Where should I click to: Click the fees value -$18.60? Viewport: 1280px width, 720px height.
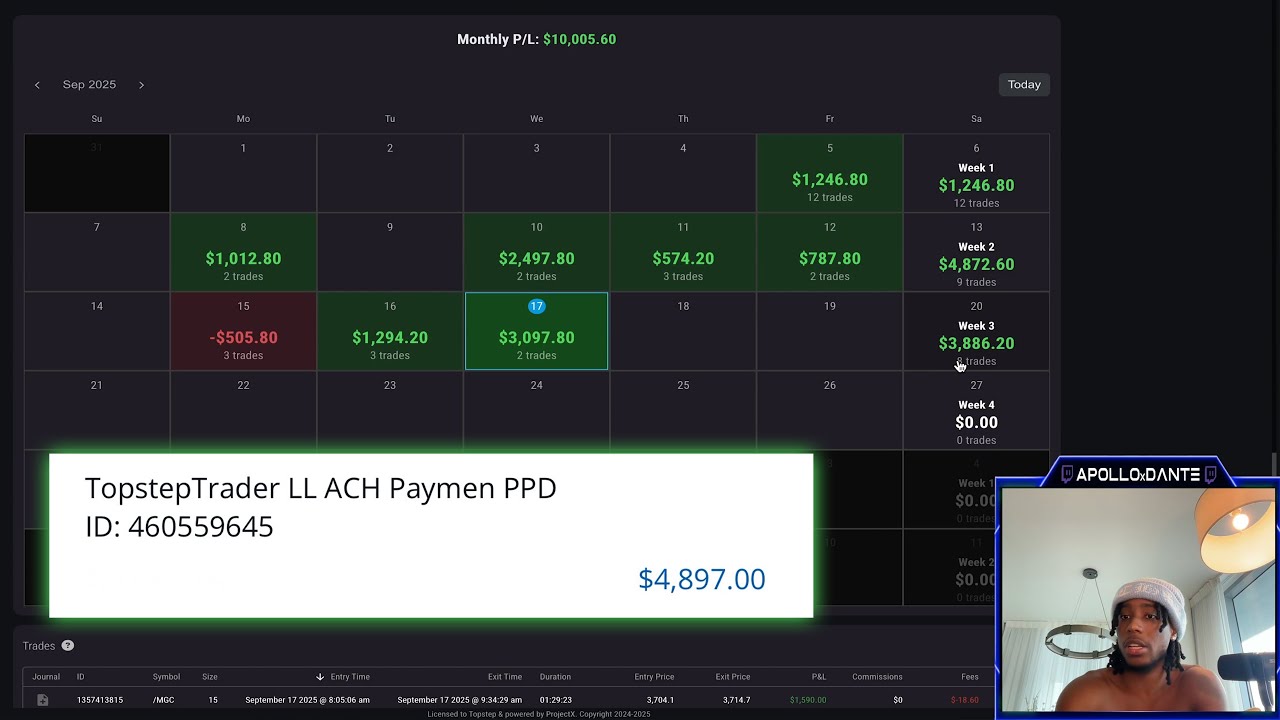(965, 700)
